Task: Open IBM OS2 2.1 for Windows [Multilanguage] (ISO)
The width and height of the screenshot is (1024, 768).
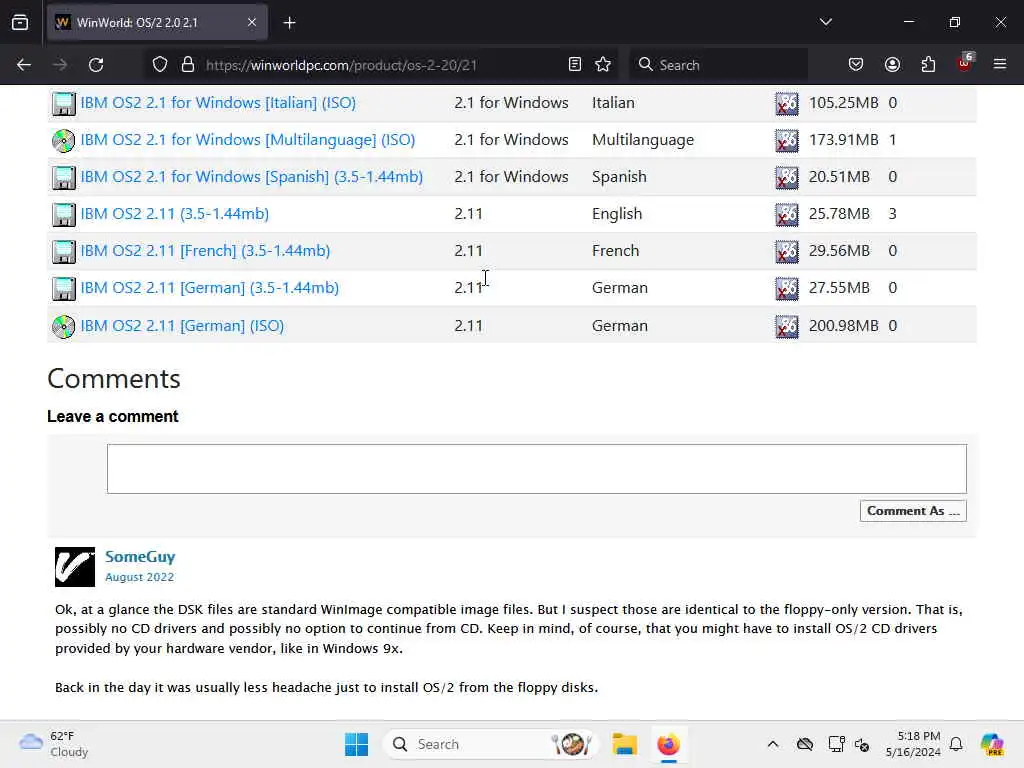Action: pyautogui.click(x=248, y=140)
